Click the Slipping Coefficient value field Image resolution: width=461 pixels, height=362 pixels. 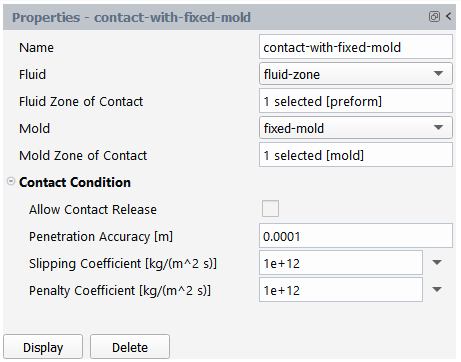(341, 263)
